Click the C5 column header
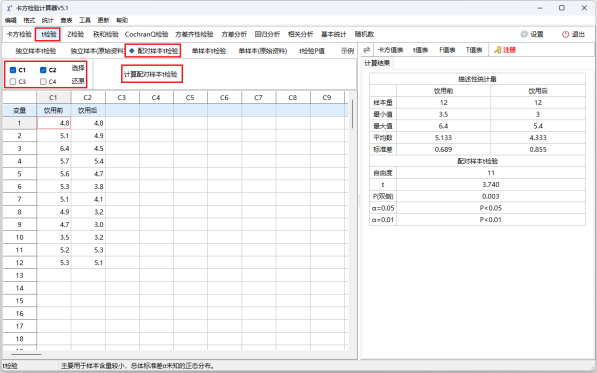The width and height of the screenshot is (597, 373). 190,97
